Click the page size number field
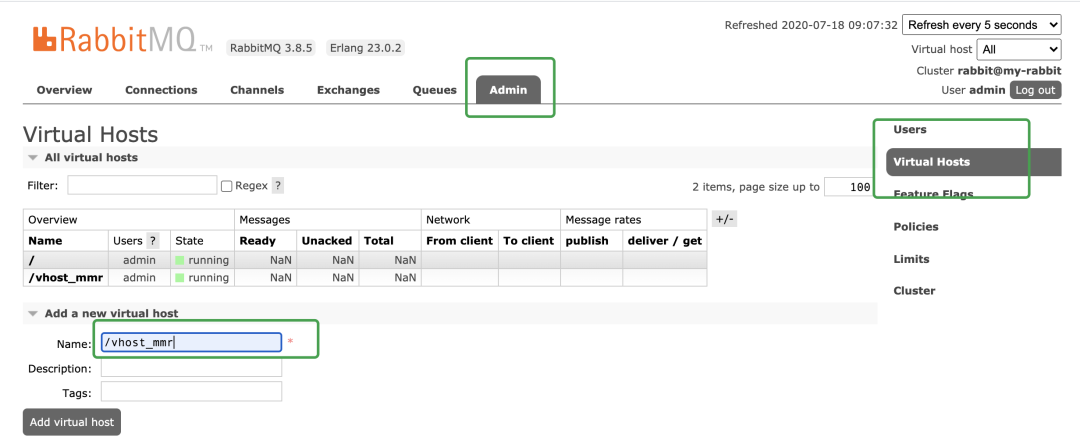The width and height of the screenshot is (1080, 447). coord(848,187)
